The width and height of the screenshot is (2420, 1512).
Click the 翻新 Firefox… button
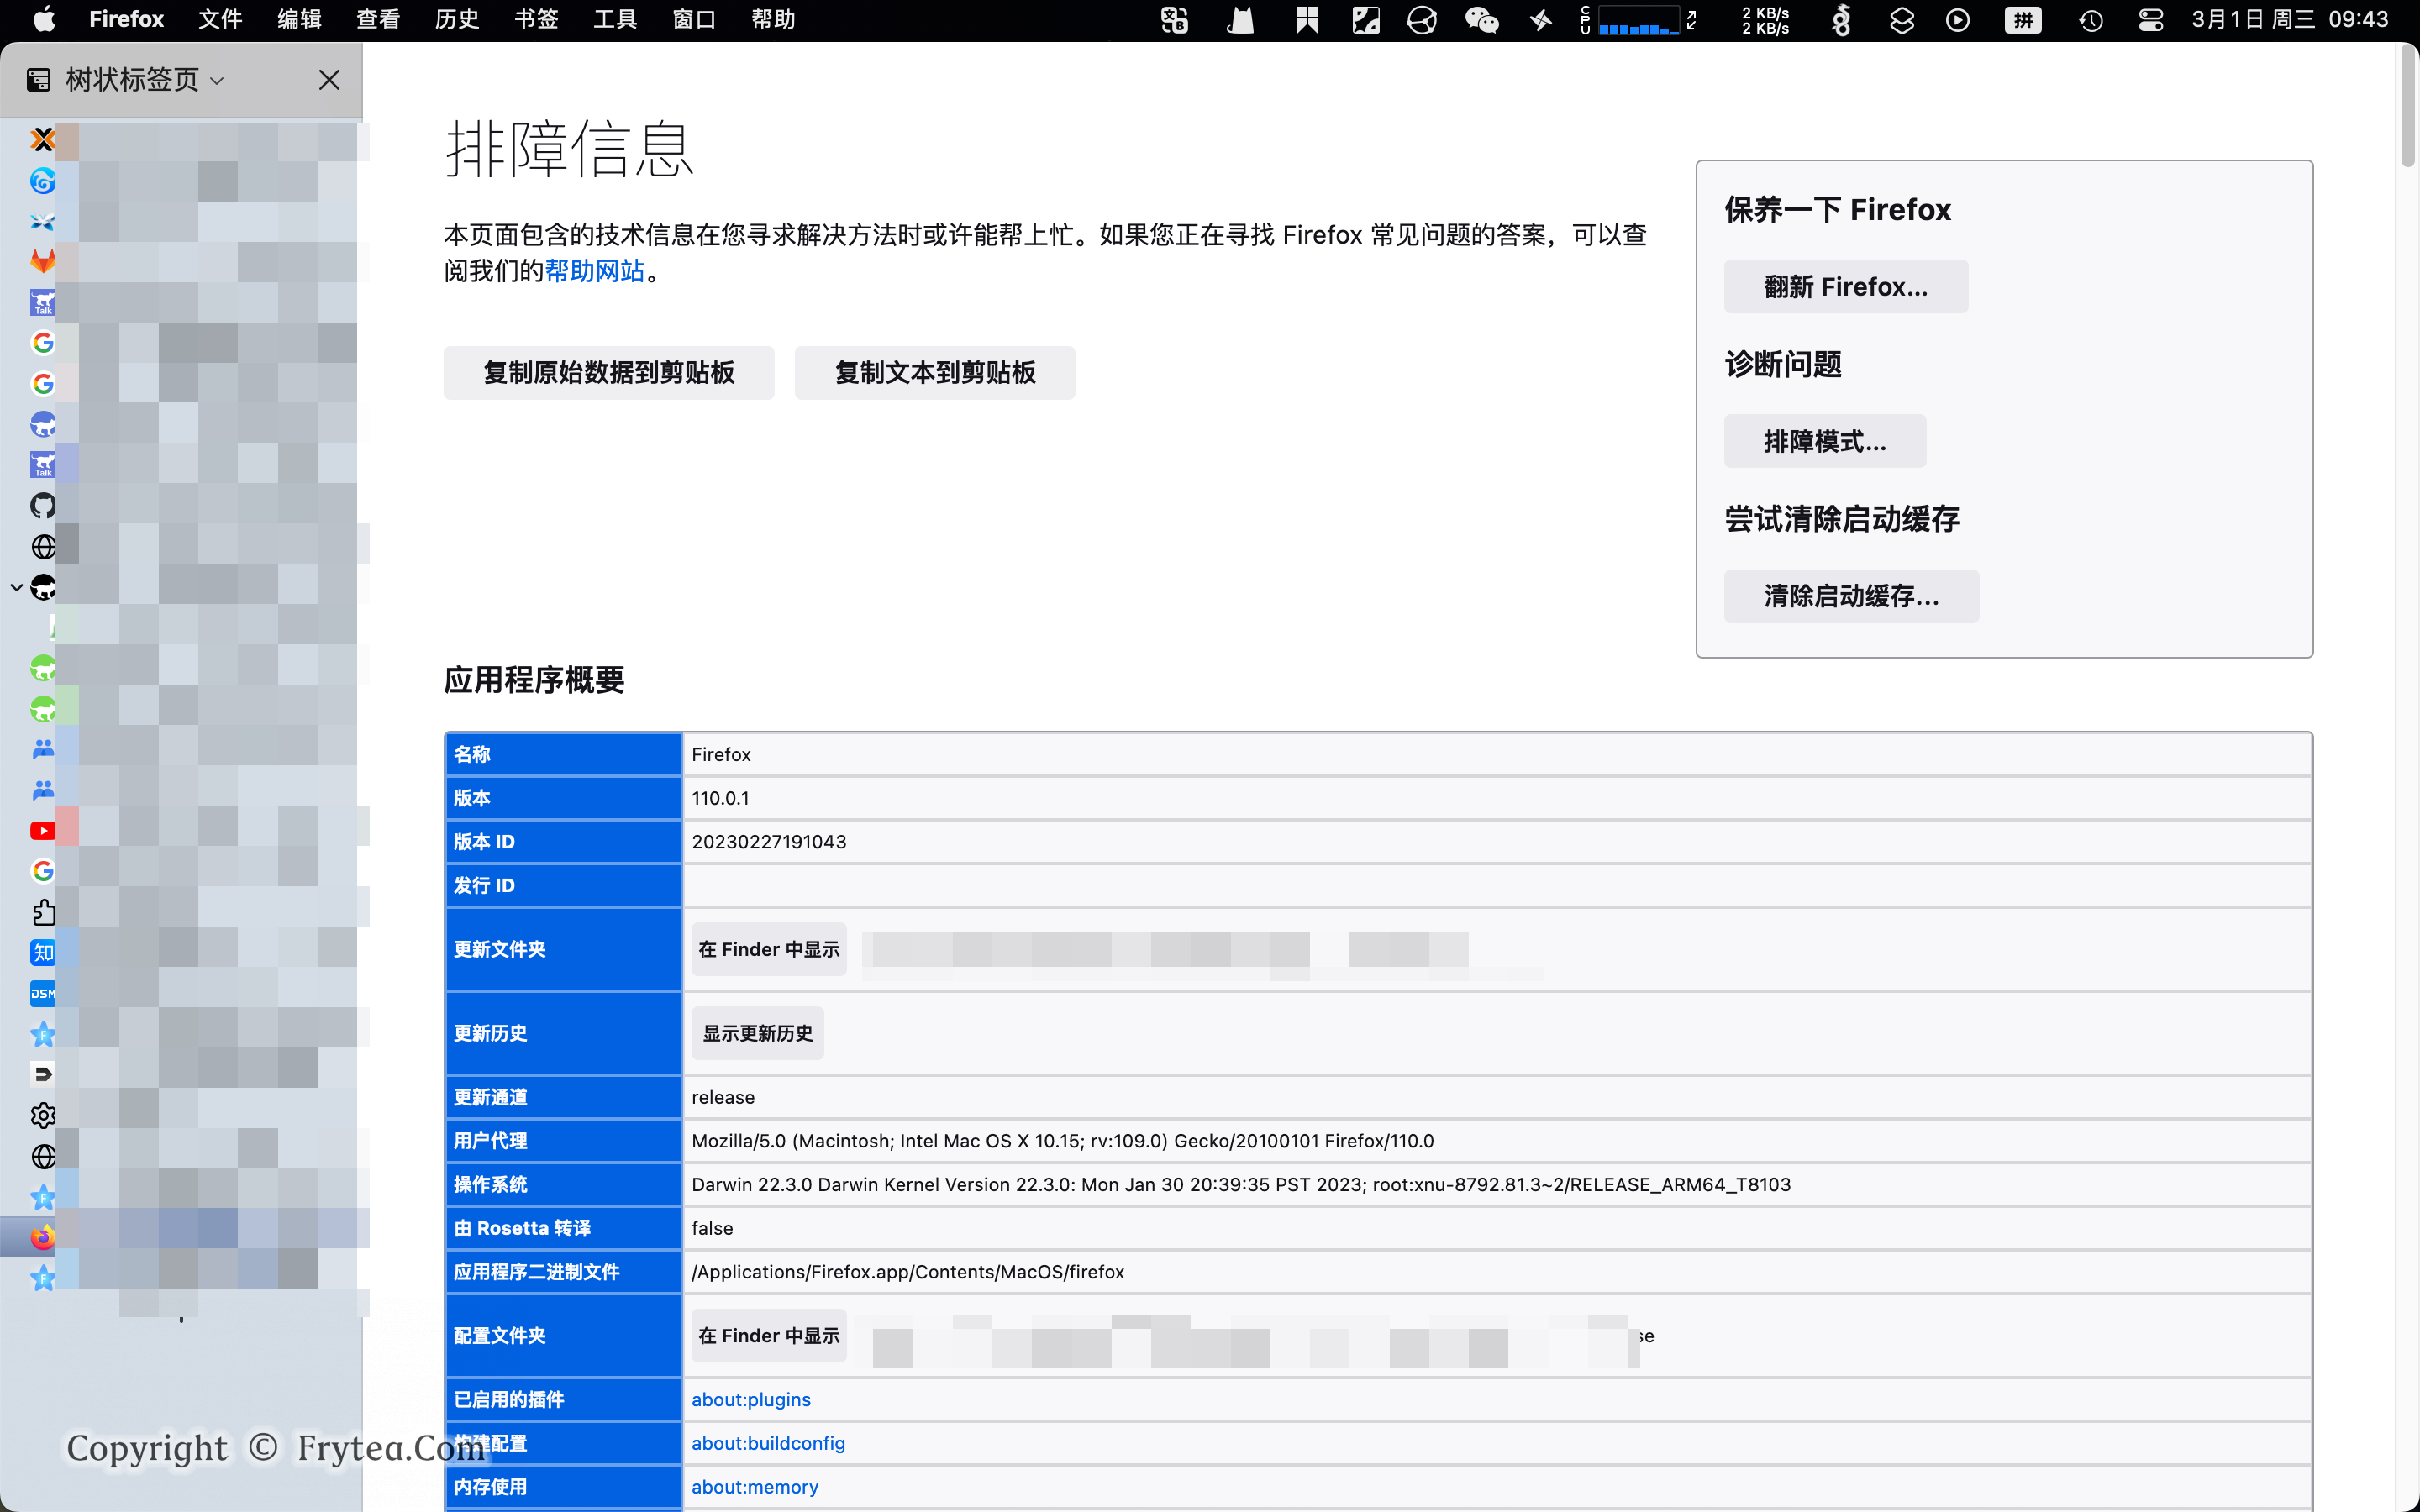(1845, 287)
